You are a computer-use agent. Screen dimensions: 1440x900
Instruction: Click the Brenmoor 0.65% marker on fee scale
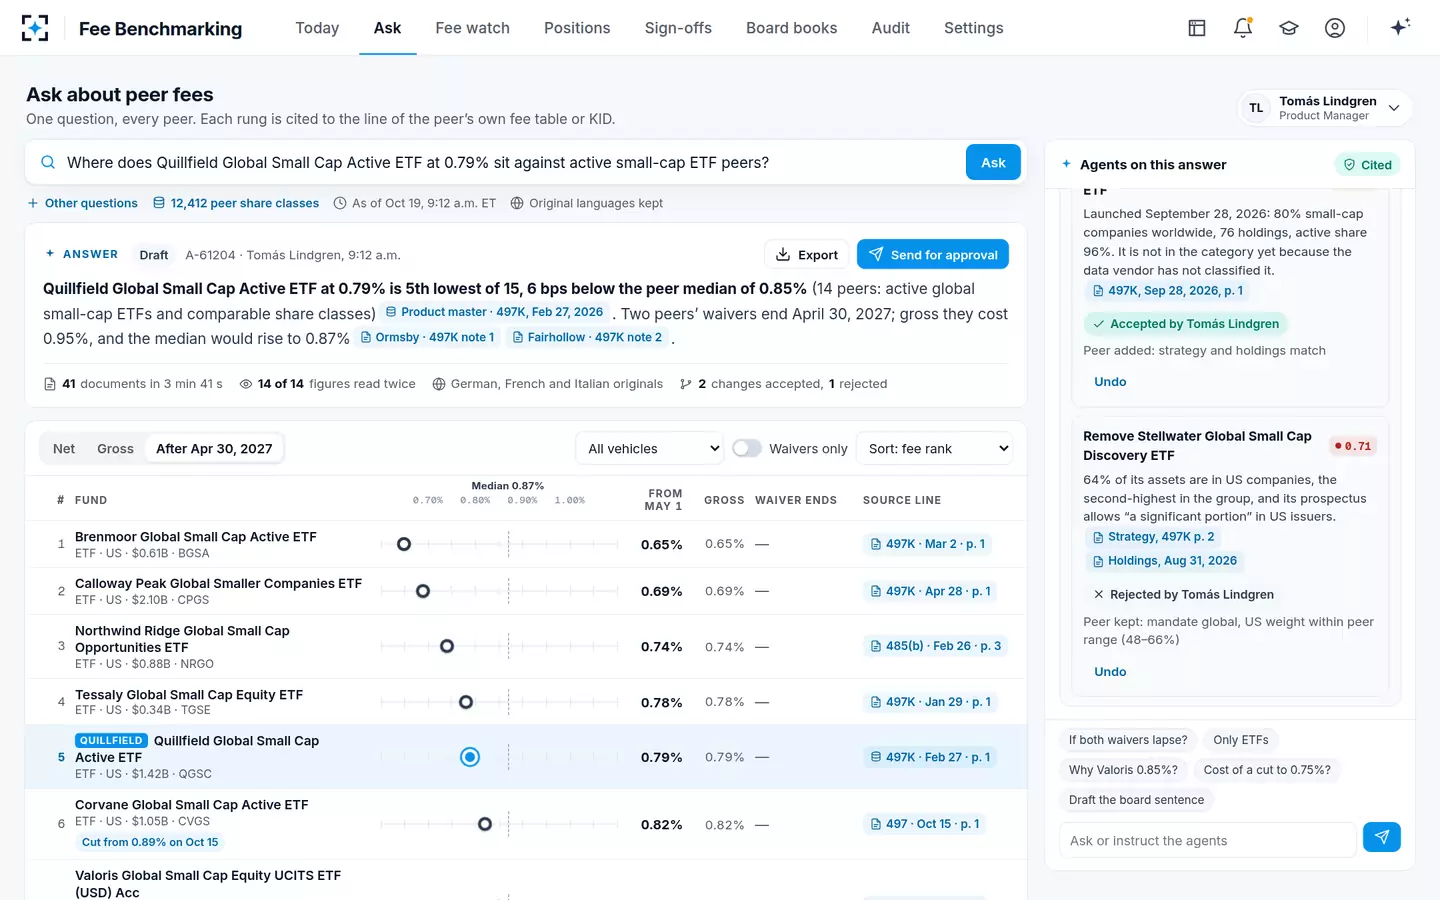(404, 544)
